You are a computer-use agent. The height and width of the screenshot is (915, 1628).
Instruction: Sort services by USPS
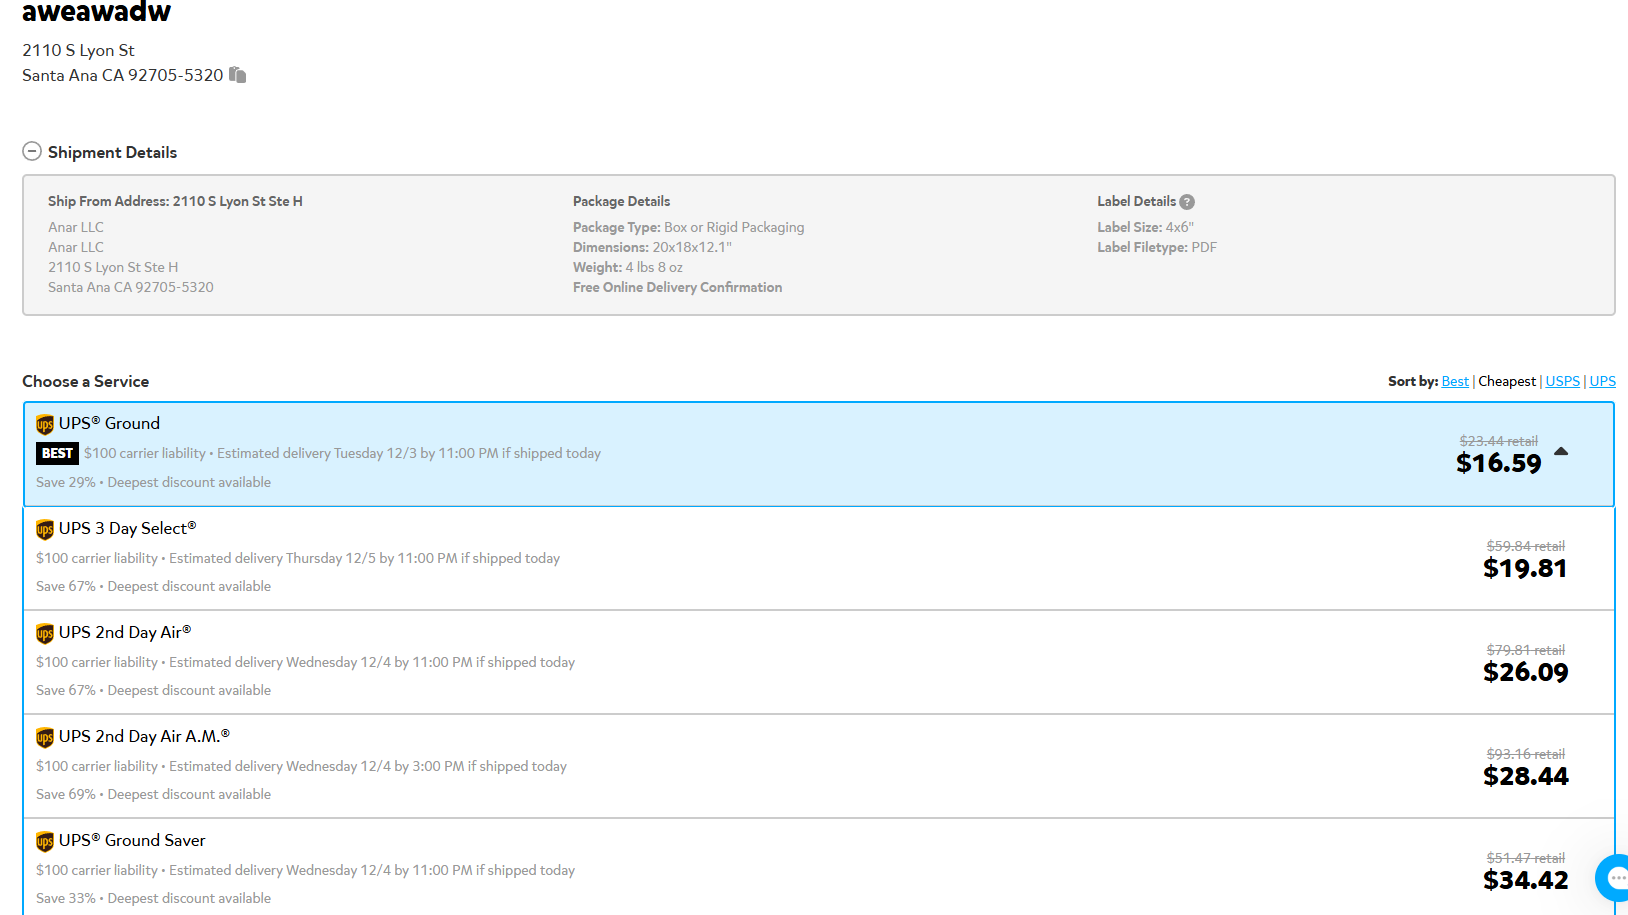(1563, 381)
